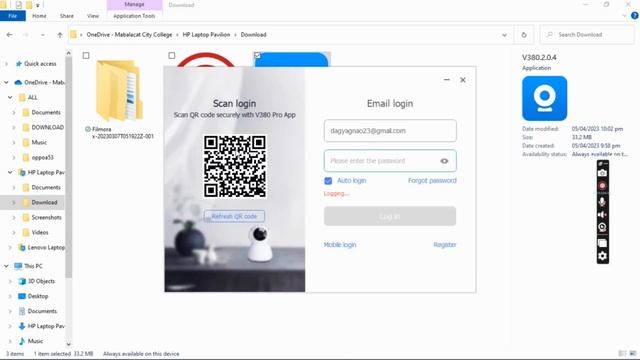Collapse the ALL folder node
Image resolution: width=640 pixels, height=360 pixels.
(10, 98)
